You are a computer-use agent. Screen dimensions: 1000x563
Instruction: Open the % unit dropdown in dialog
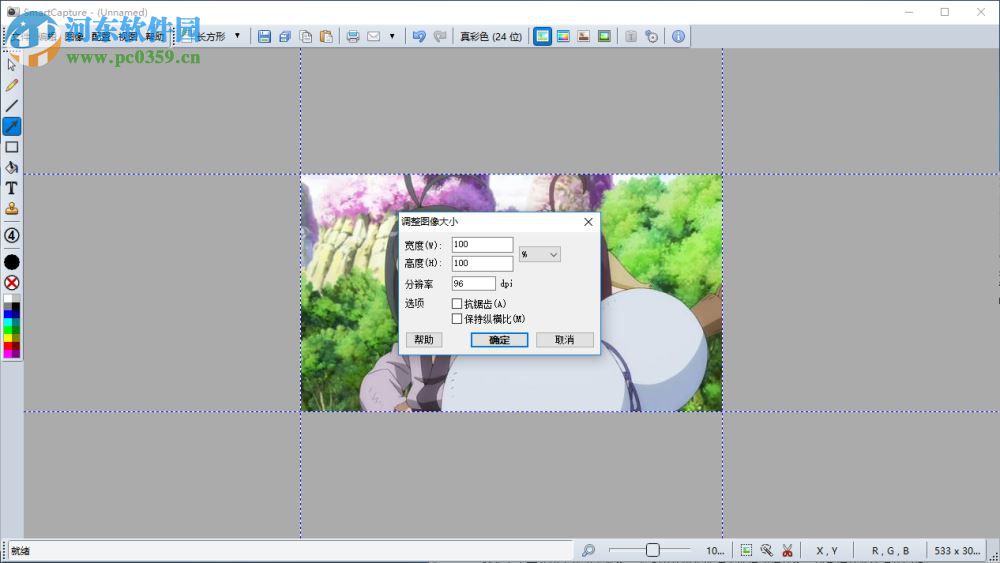[x=540, y=254]
